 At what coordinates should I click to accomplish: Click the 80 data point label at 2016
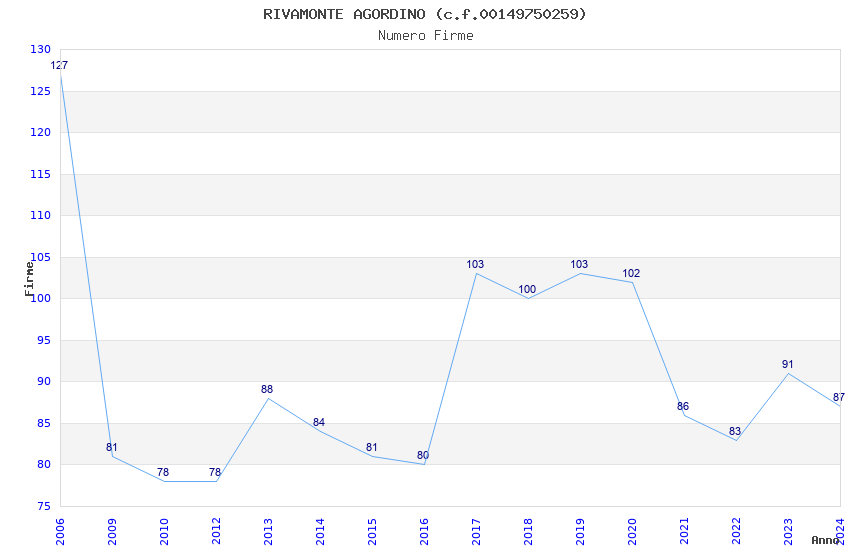click(x=423, y=456)
